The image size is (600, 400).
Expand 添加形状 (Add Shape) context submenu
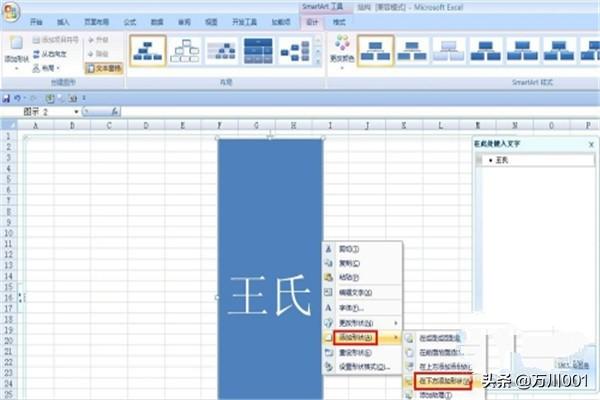point(362,338)
